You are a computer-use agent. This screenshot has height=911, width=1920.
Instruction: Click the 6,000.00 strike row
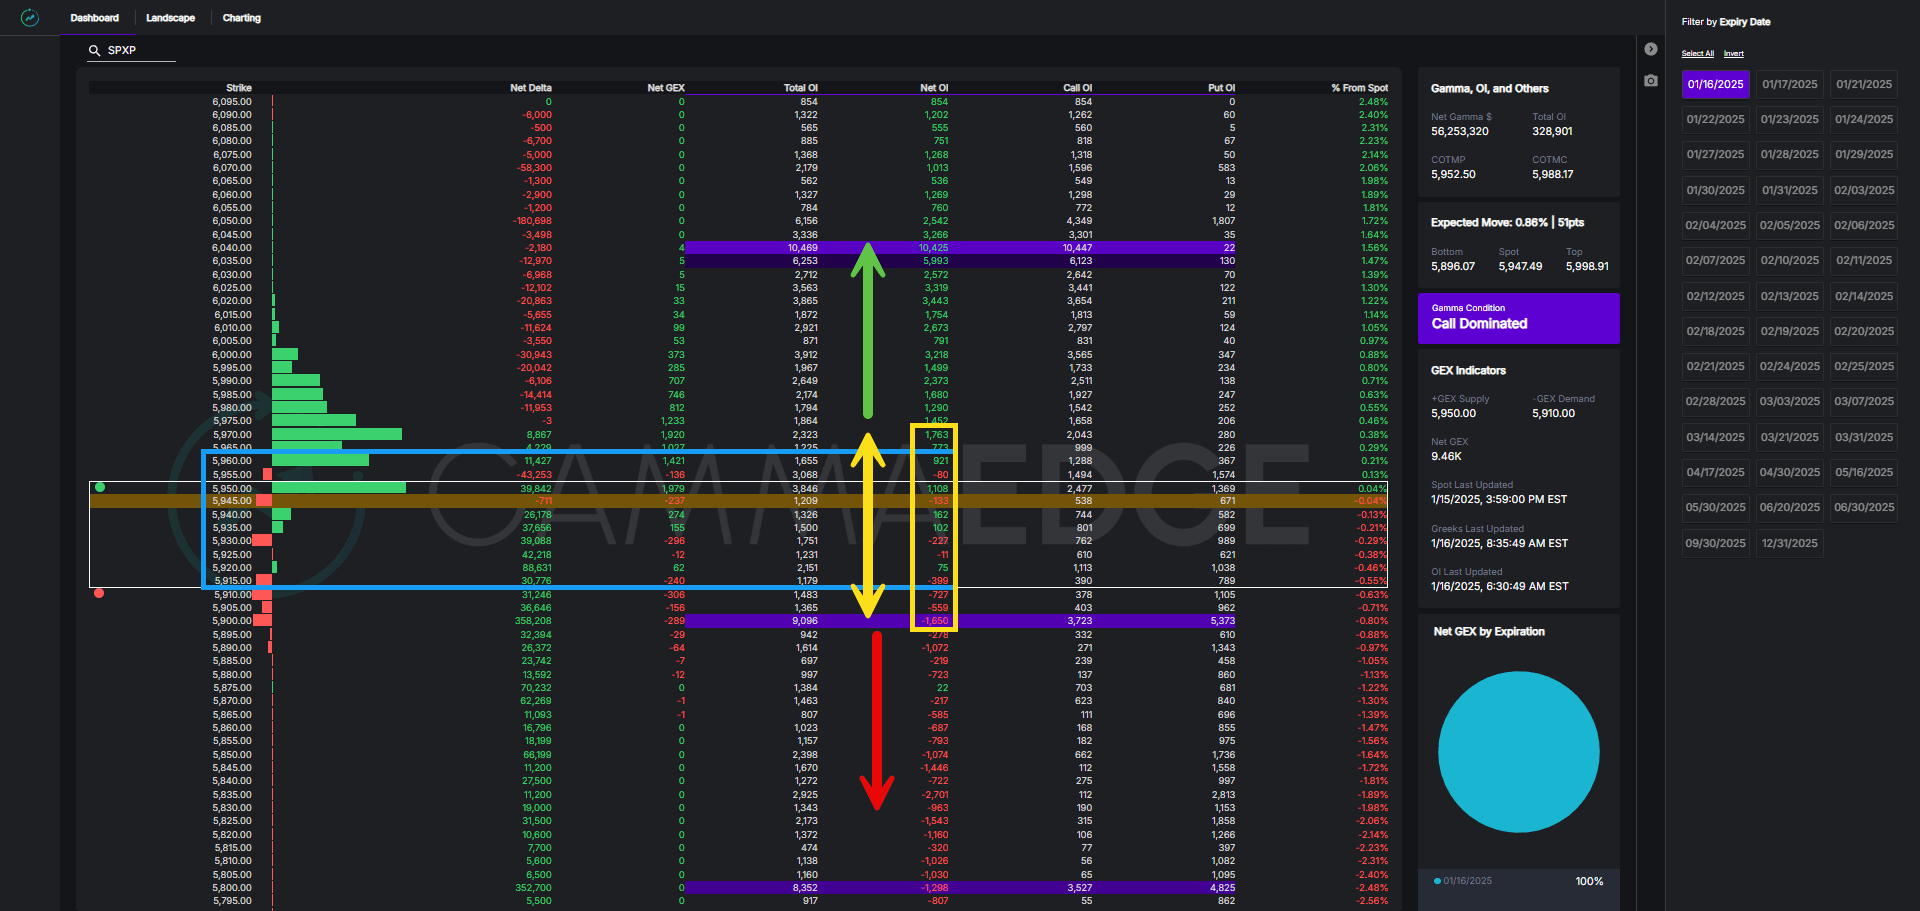[x=739, y=355]
